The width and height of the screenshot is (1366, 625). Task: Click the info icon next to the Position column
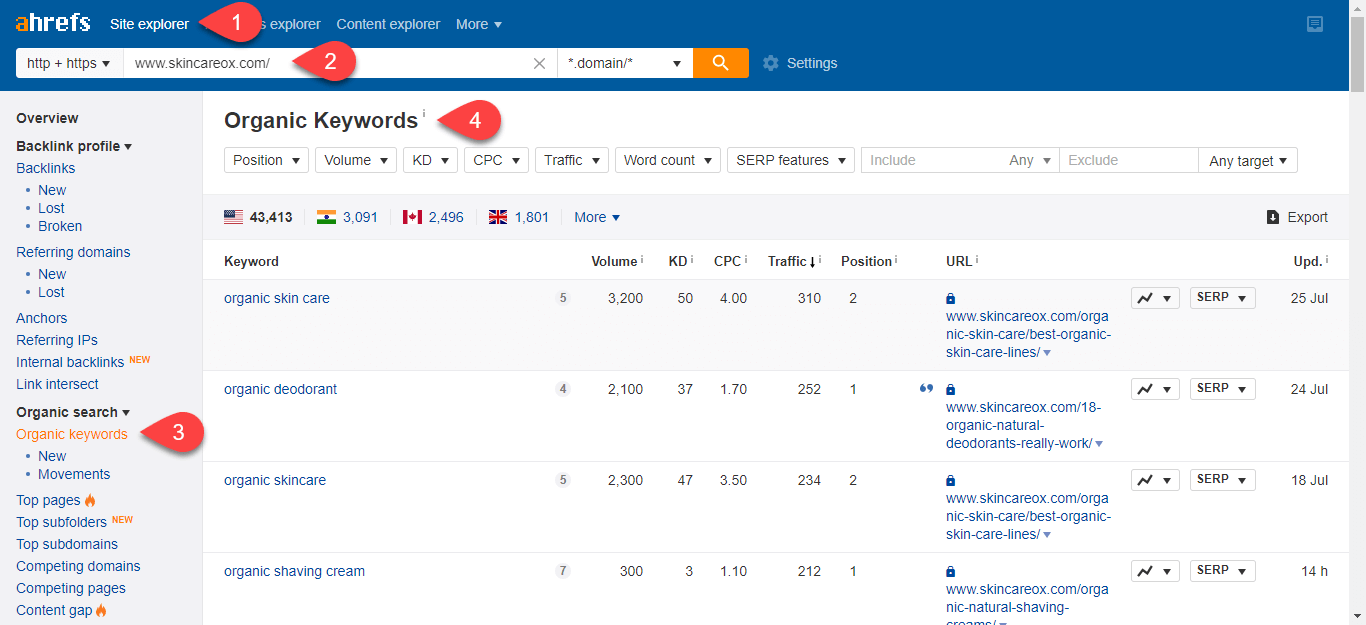point(896,259)
